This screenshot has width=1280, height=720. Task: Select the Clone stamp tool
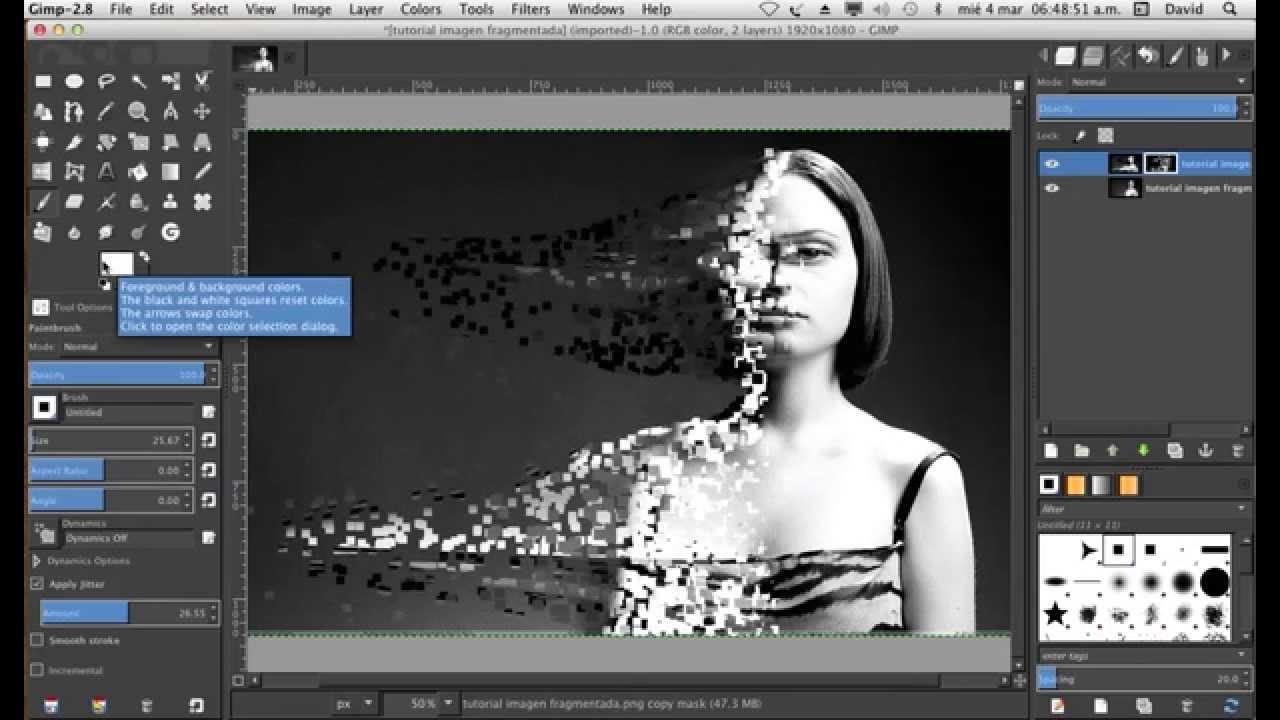(x=170, y=202)
